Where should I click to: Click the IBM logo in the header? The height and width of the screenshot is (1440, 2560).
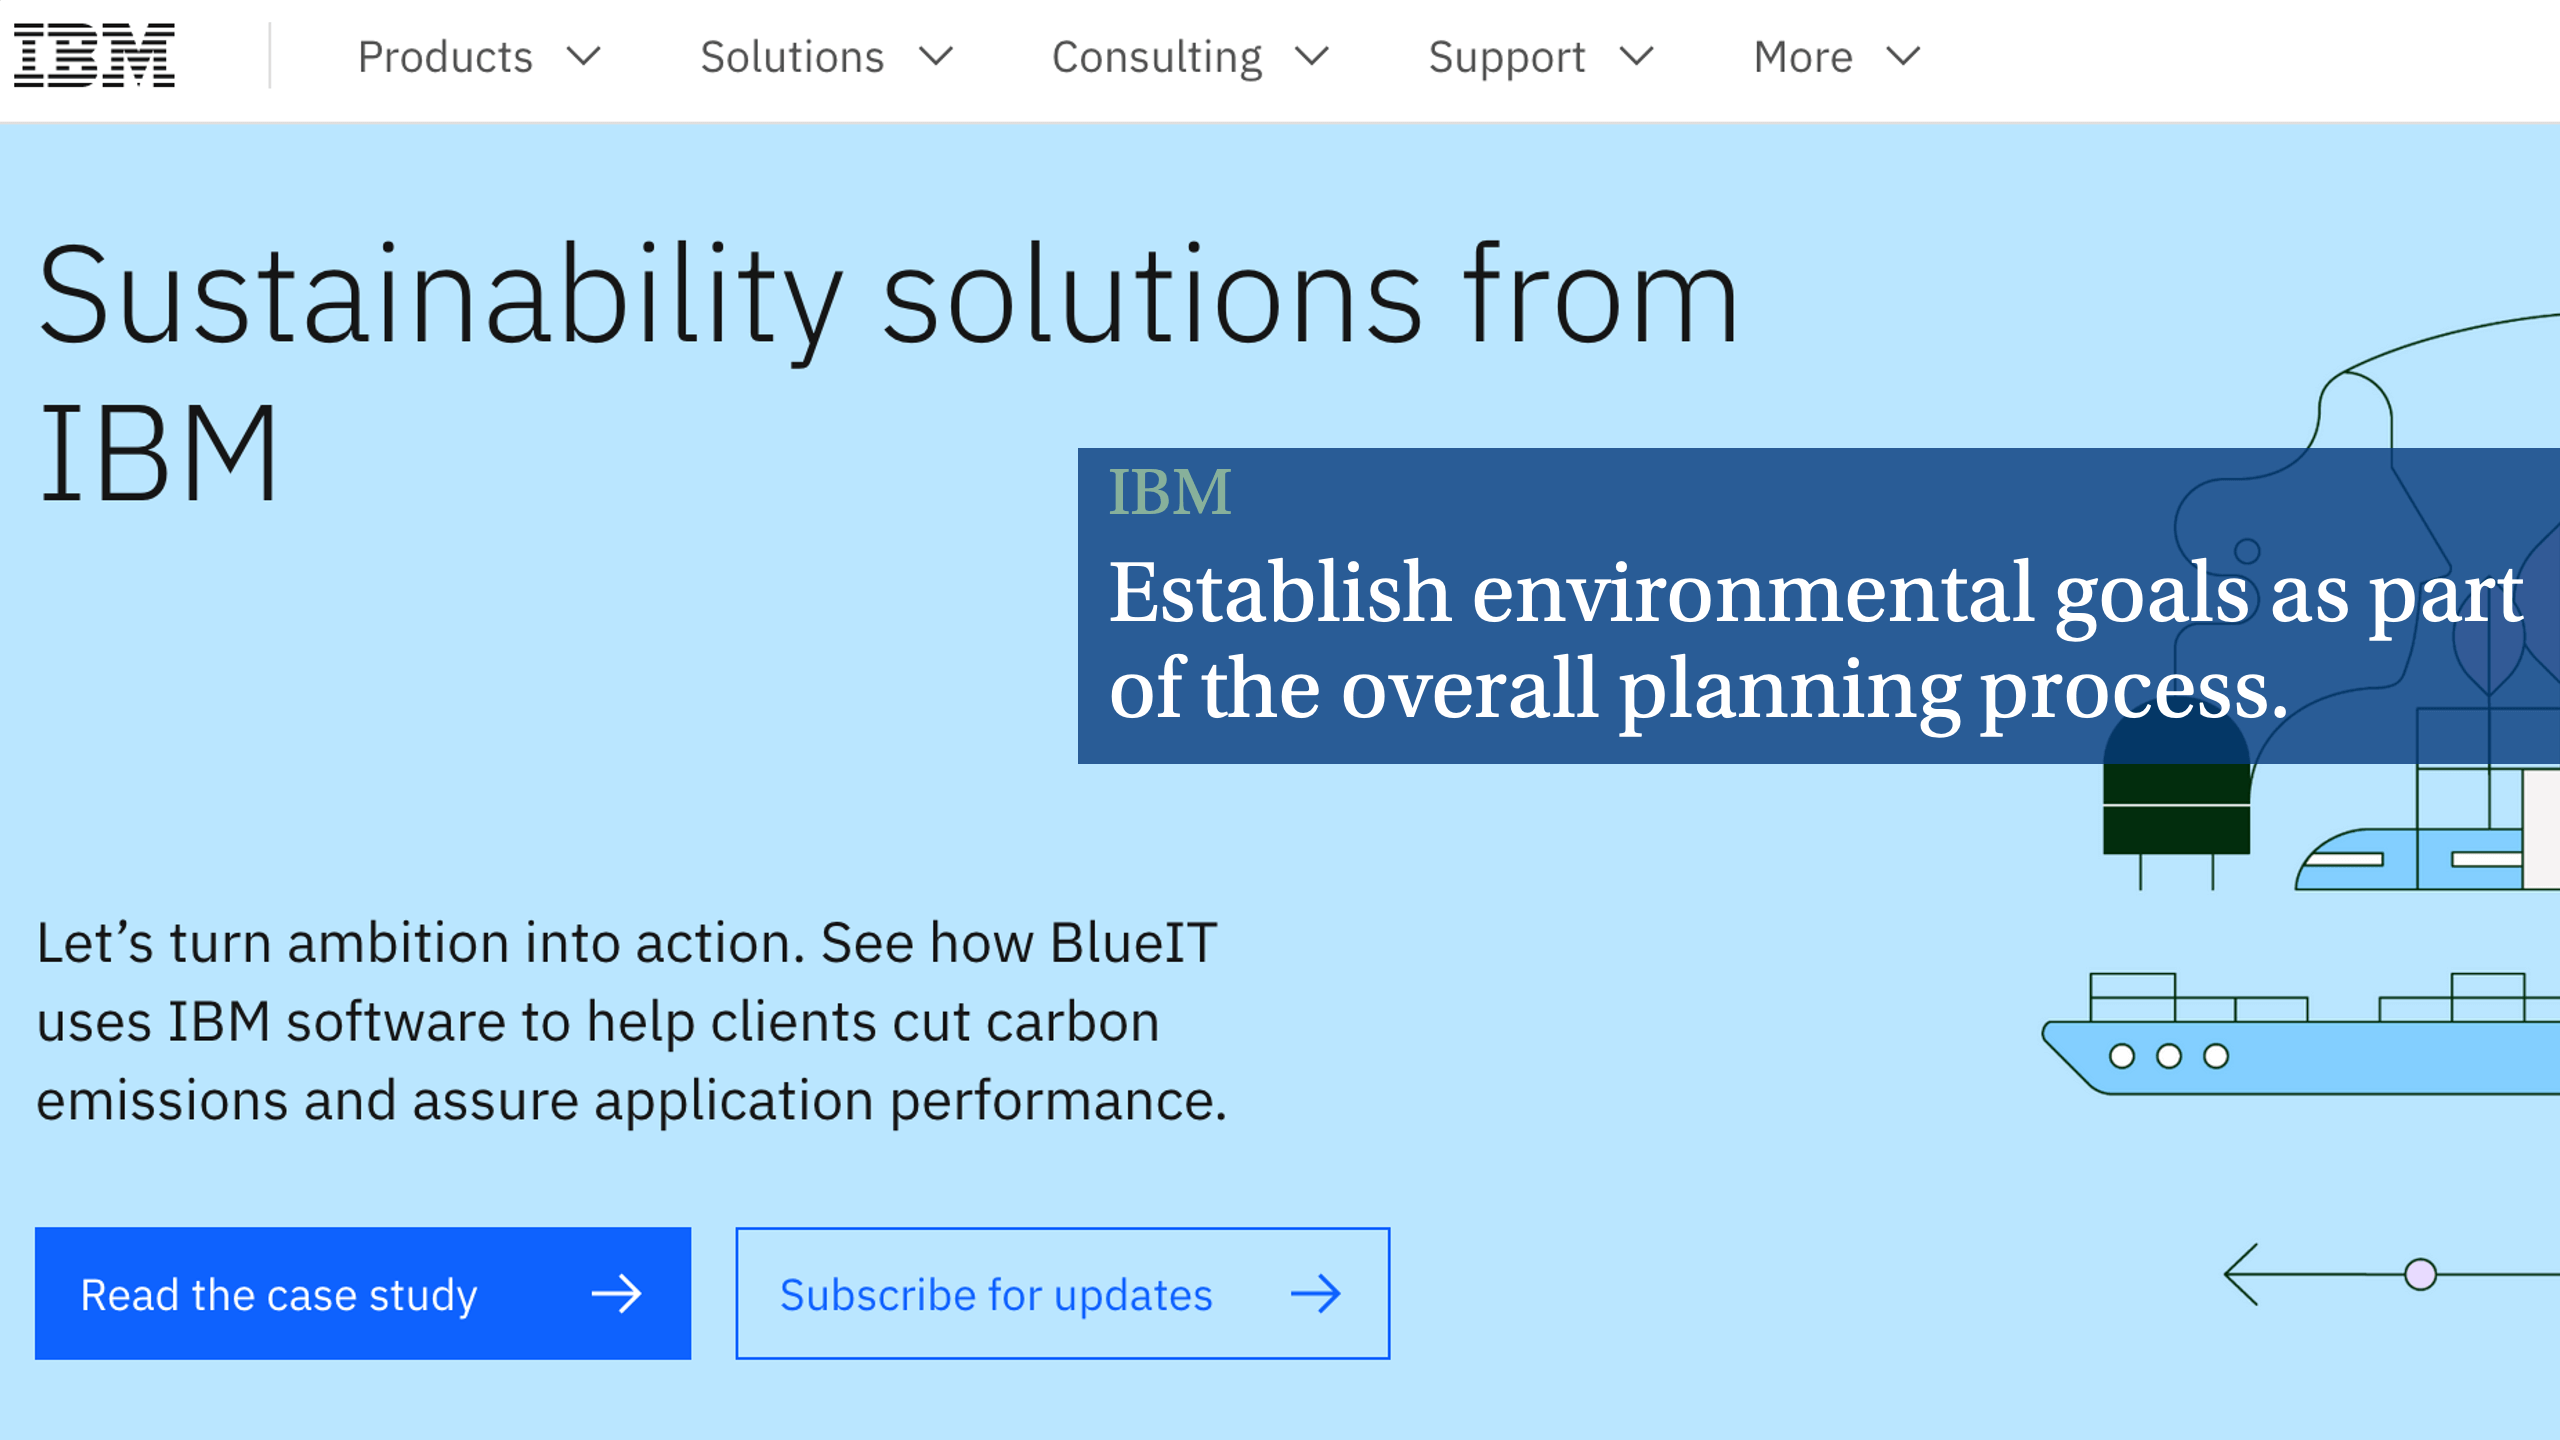94,56
